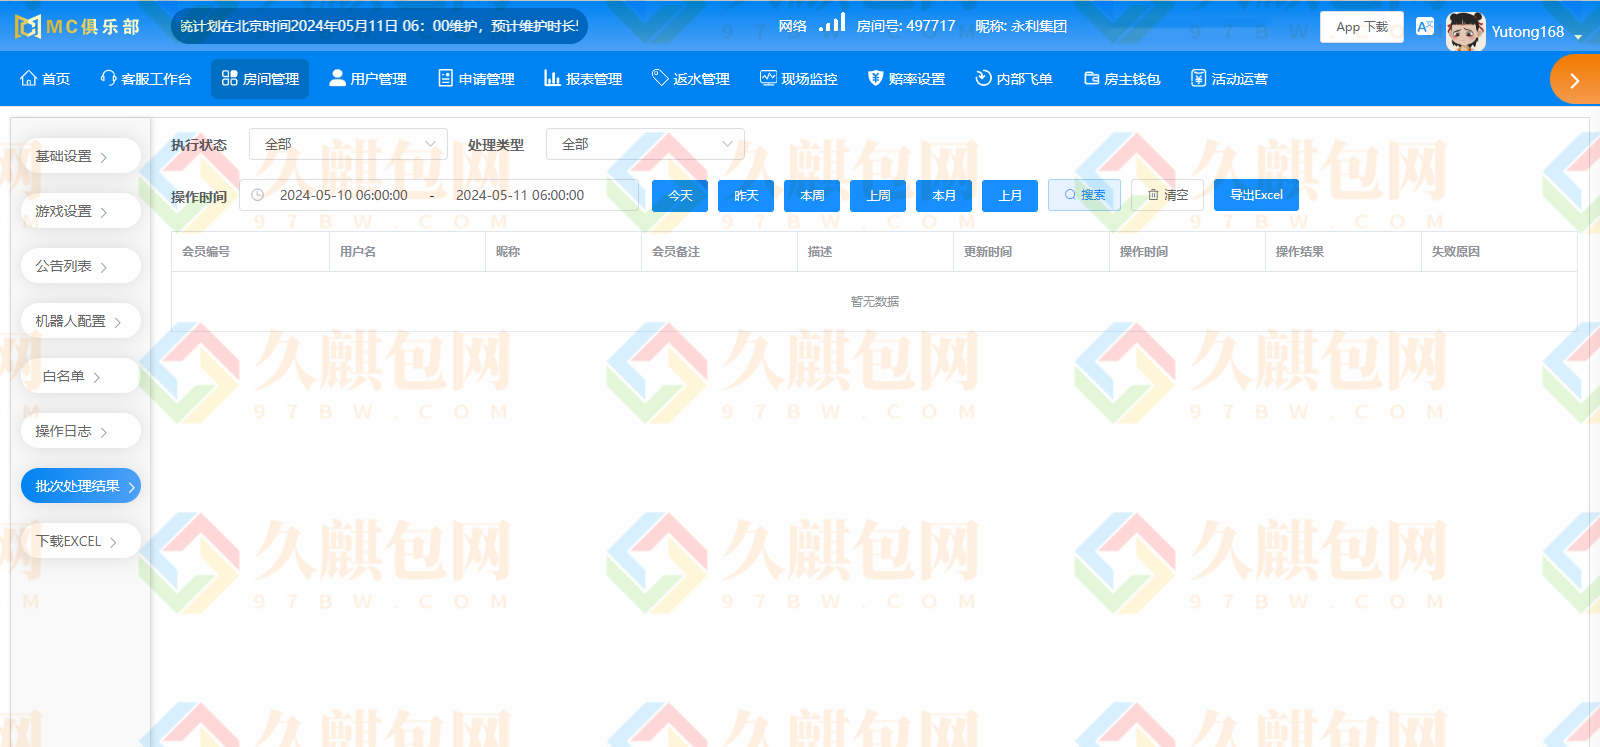Open 现场监控 menu

pyautogui.click(x=799, y=79)
